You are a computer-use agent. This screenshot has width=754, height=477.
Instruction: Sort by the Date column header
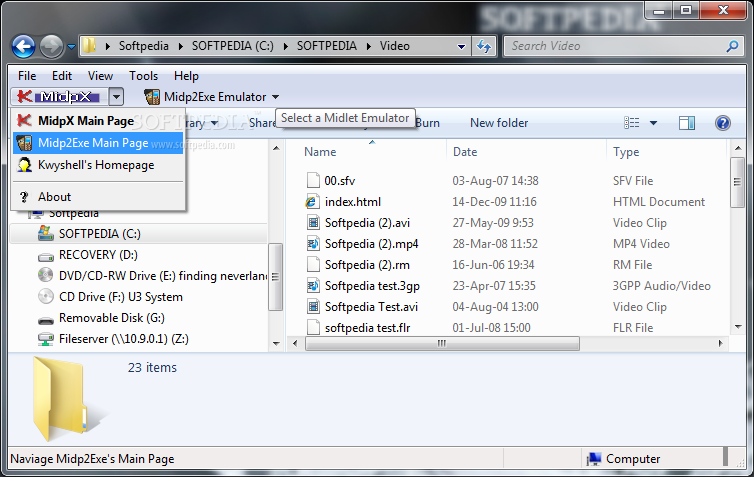[x=465, y=152]
